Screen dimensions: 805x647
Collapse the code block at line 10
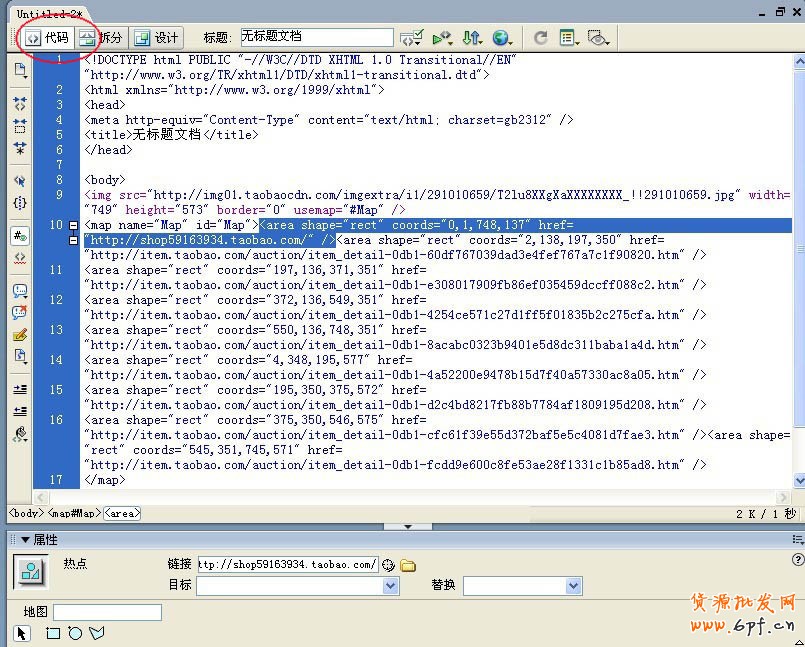[x=73, y=226]
